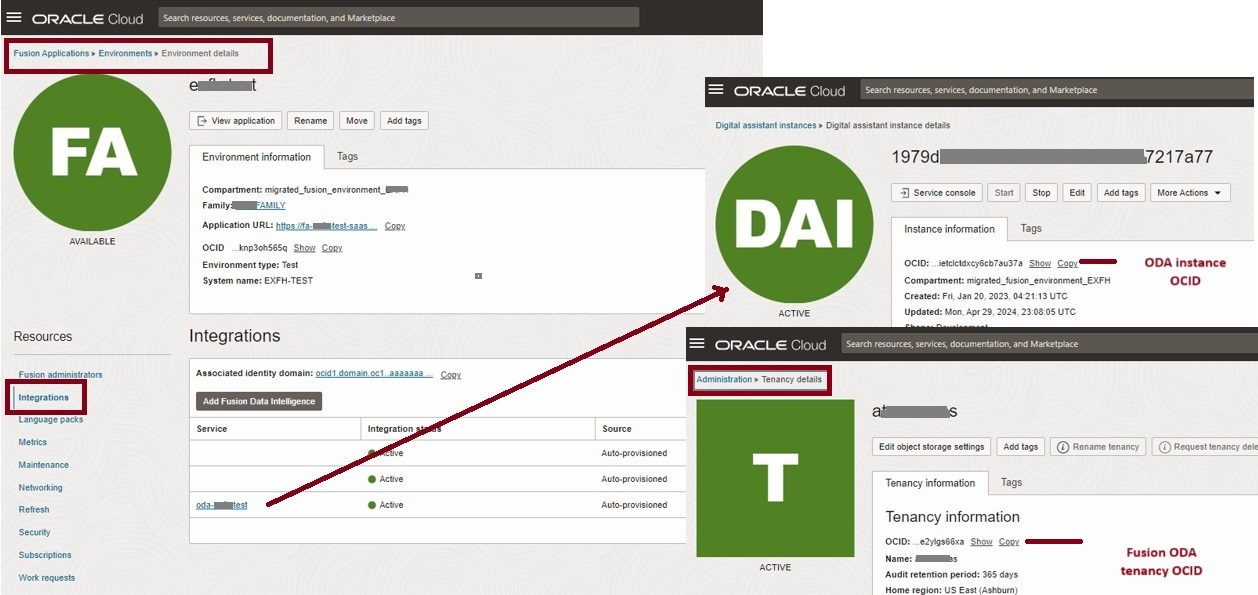The height and width of the screenshot is (595, 1258).
Task: Click the Stop instance button
Action: (1041, 193)
